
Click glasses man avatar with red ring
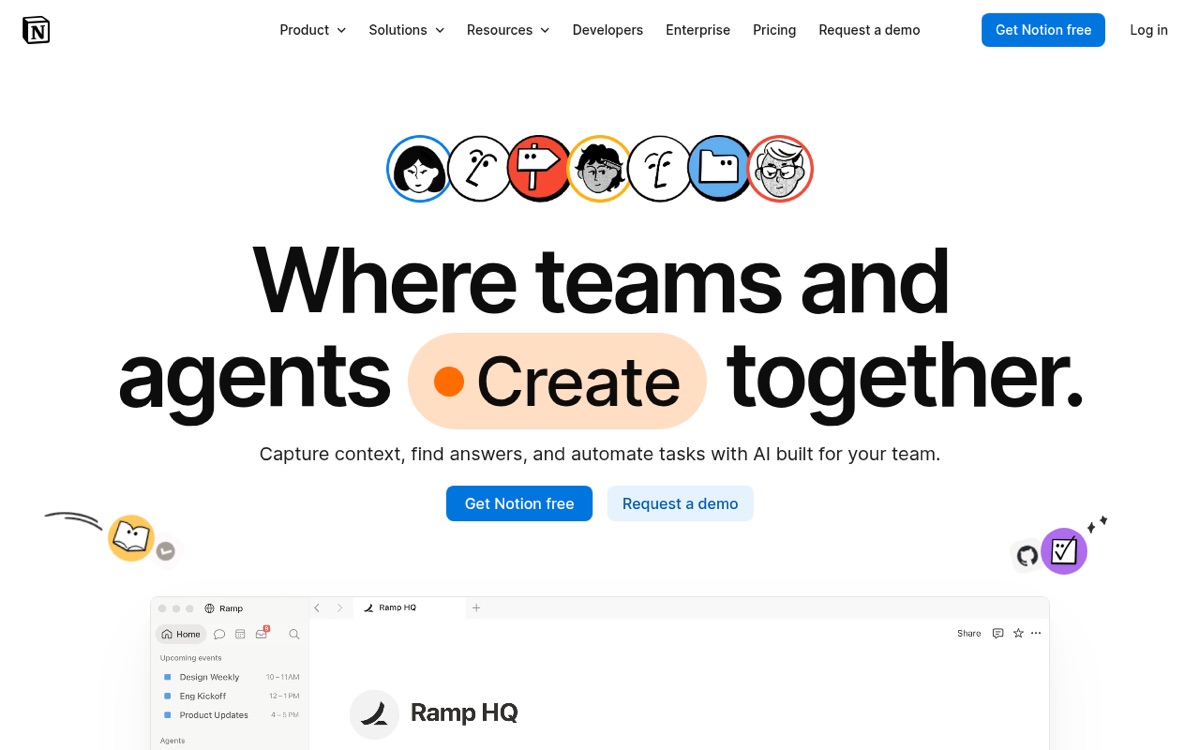pos(780,169)
